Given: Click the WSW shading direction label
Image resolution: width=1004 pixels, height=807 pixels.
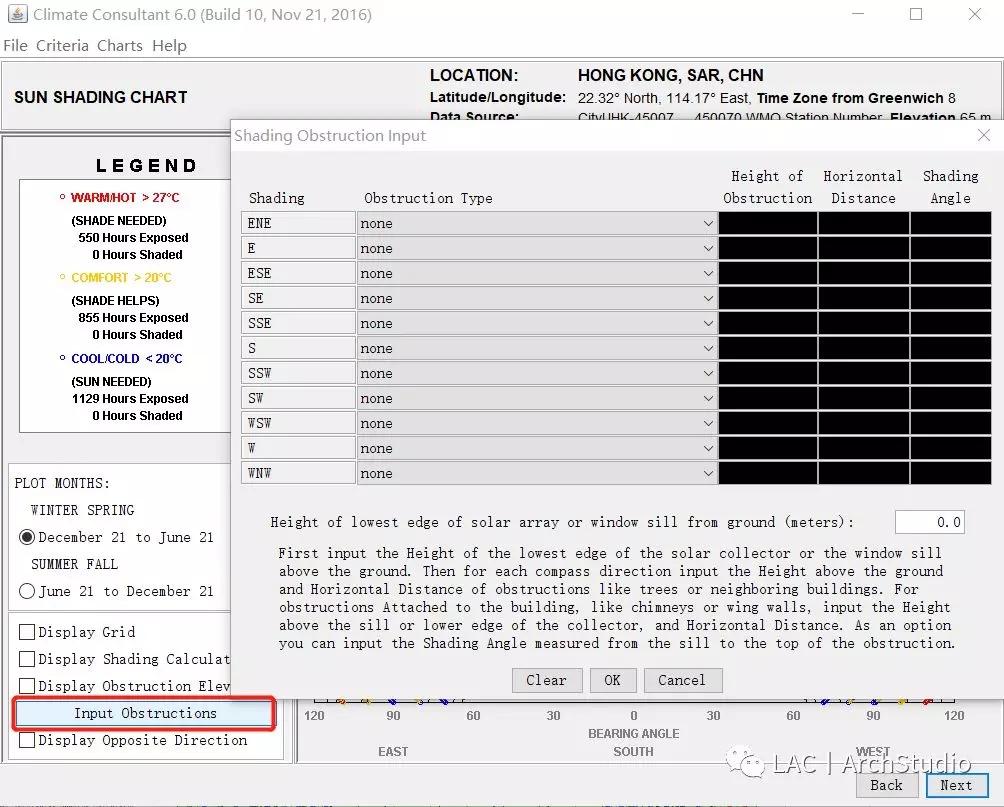Looking at the screenshot, I should 298,423.
